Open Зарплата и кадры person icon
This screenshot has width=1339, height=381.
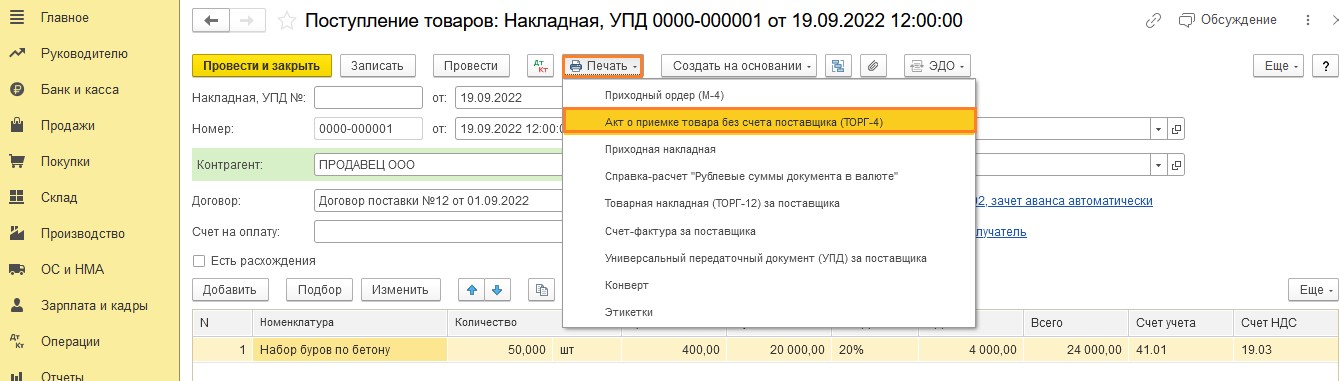click(17, 305)
